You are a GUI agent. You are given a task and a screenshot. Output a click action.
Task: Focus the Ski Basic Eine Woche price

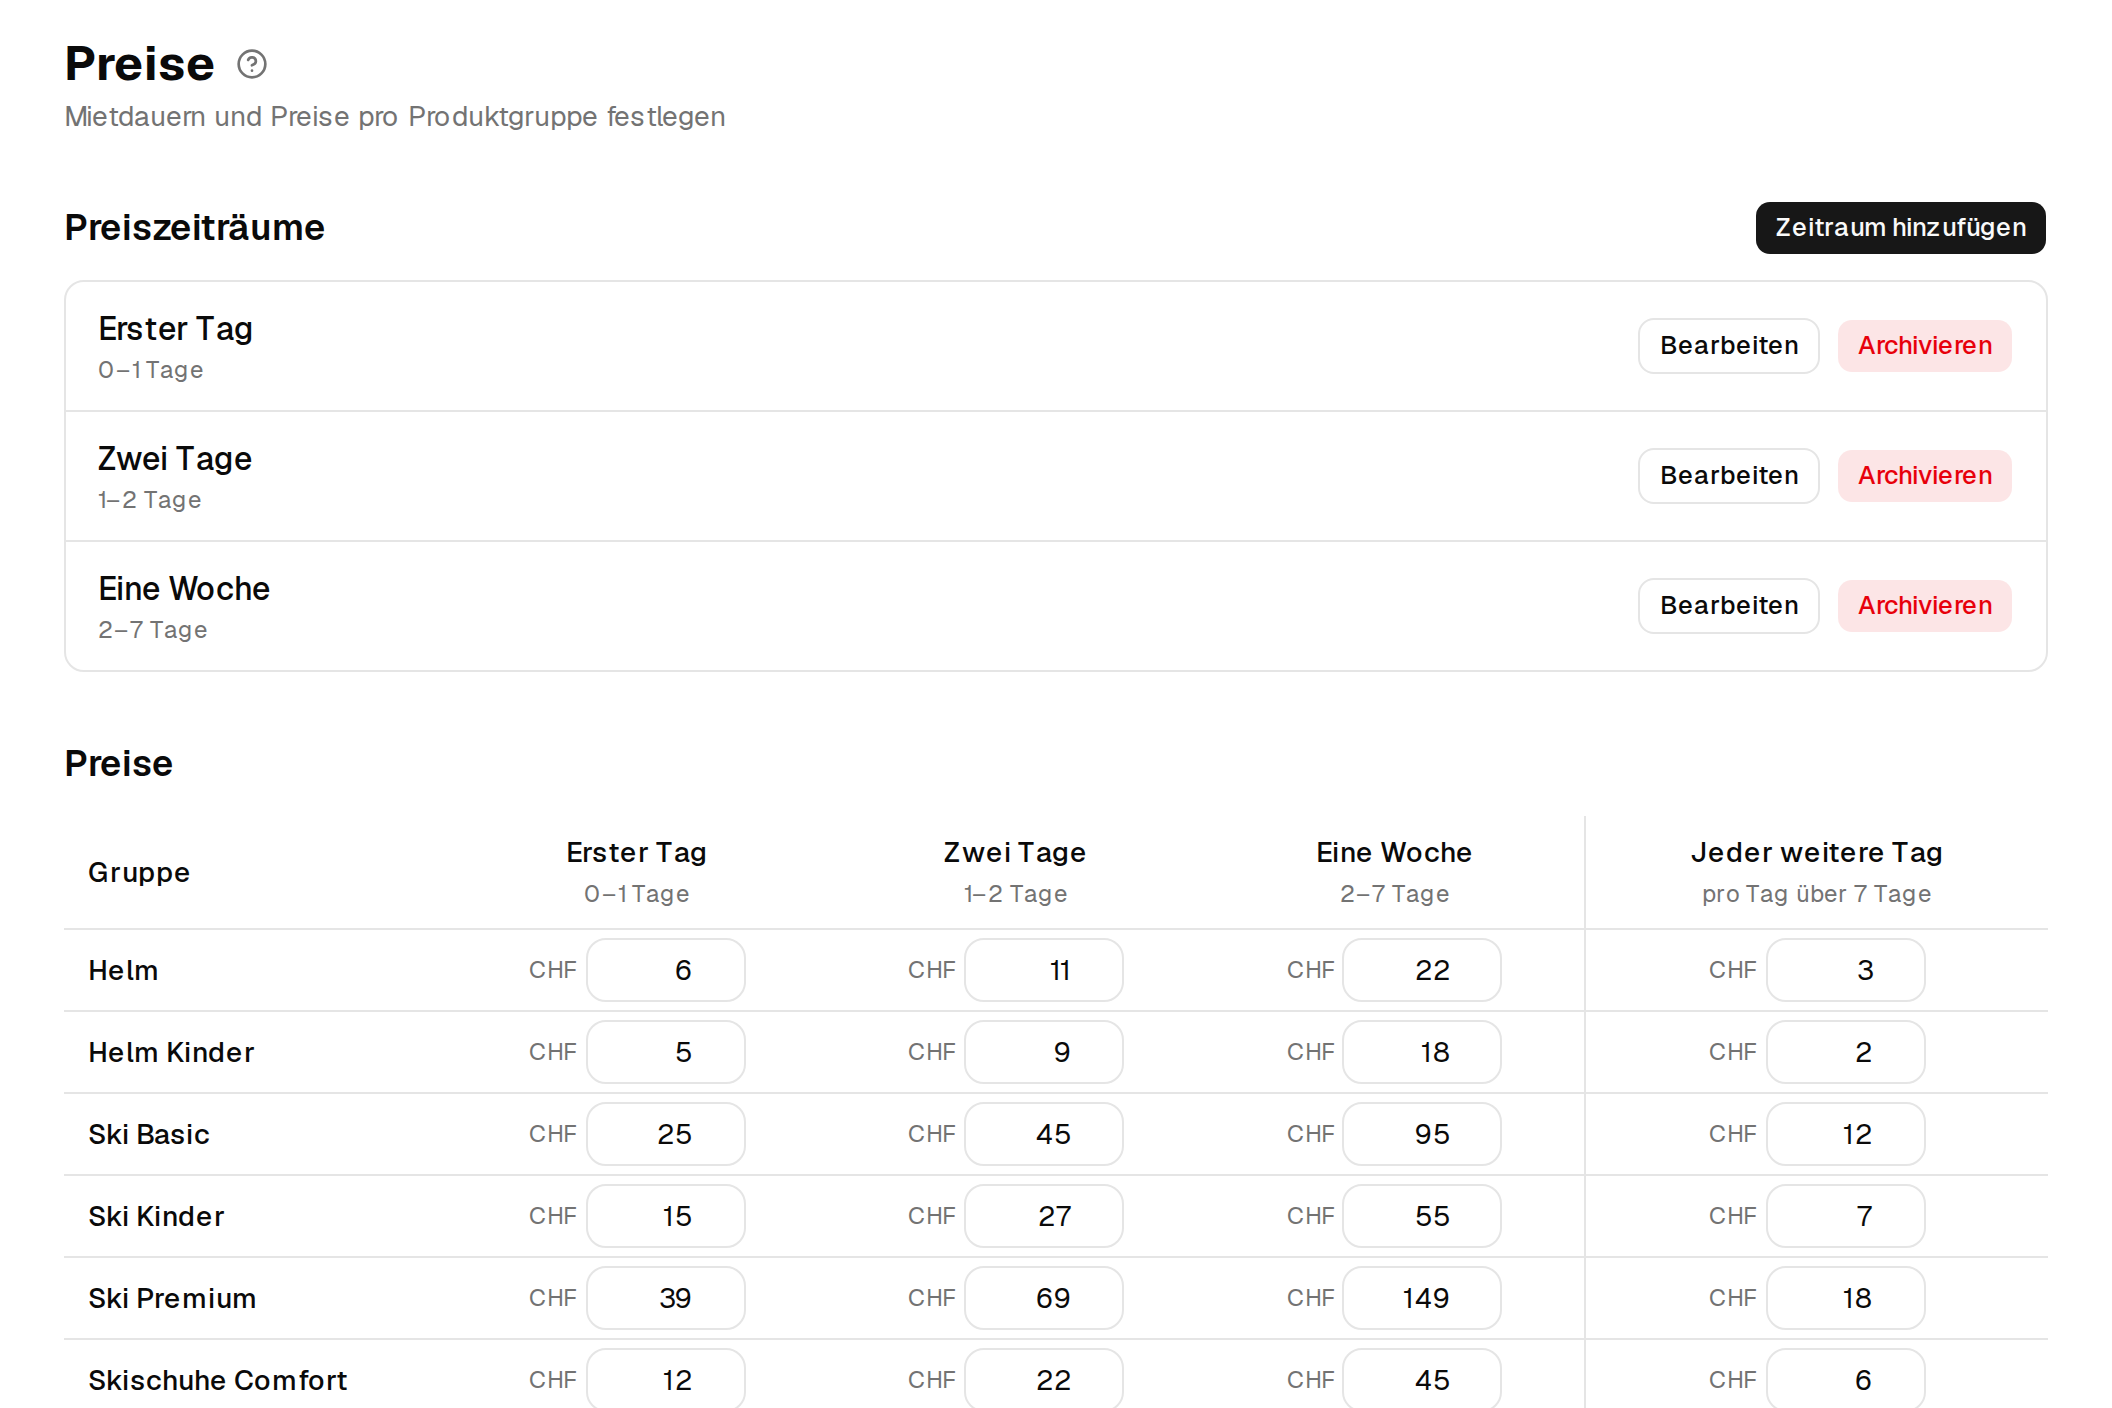(1422, 1134)
